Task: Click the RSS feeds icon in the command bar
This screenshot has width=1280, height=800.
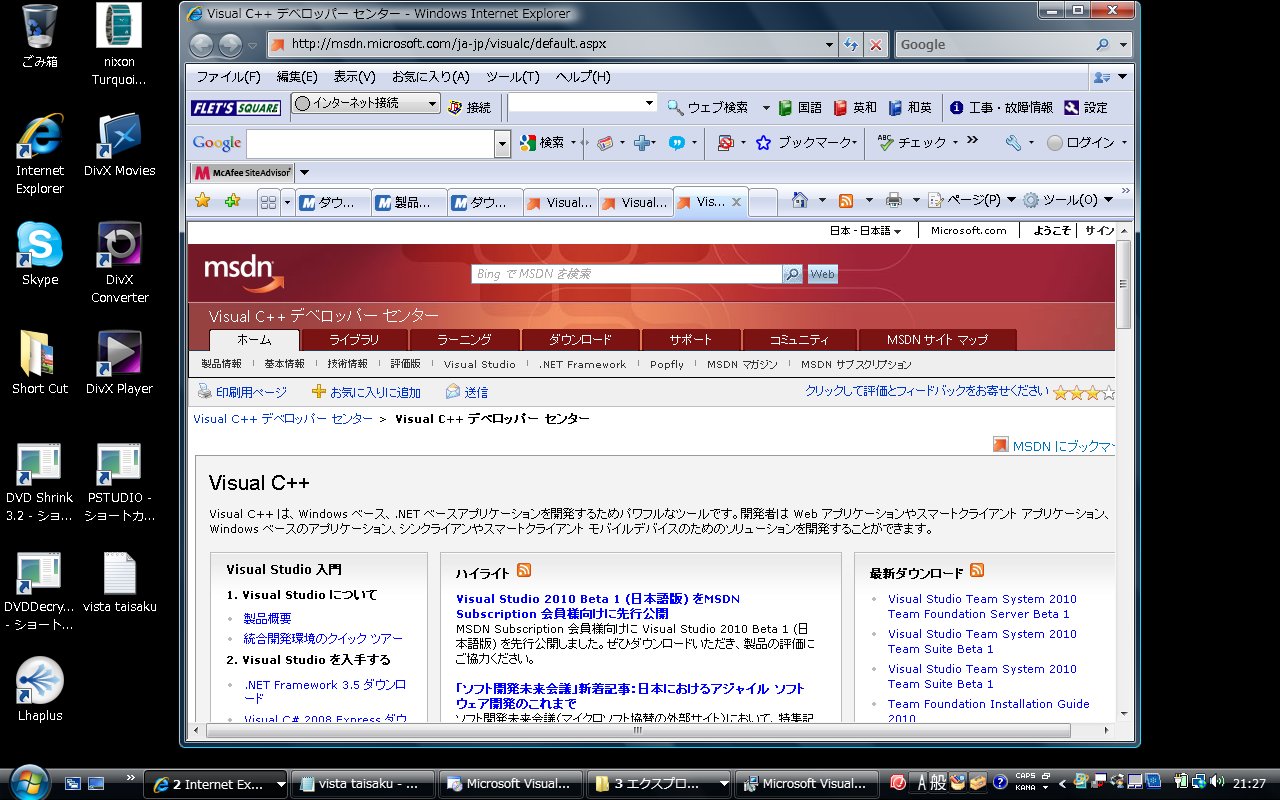Action: tap(846, 200)
